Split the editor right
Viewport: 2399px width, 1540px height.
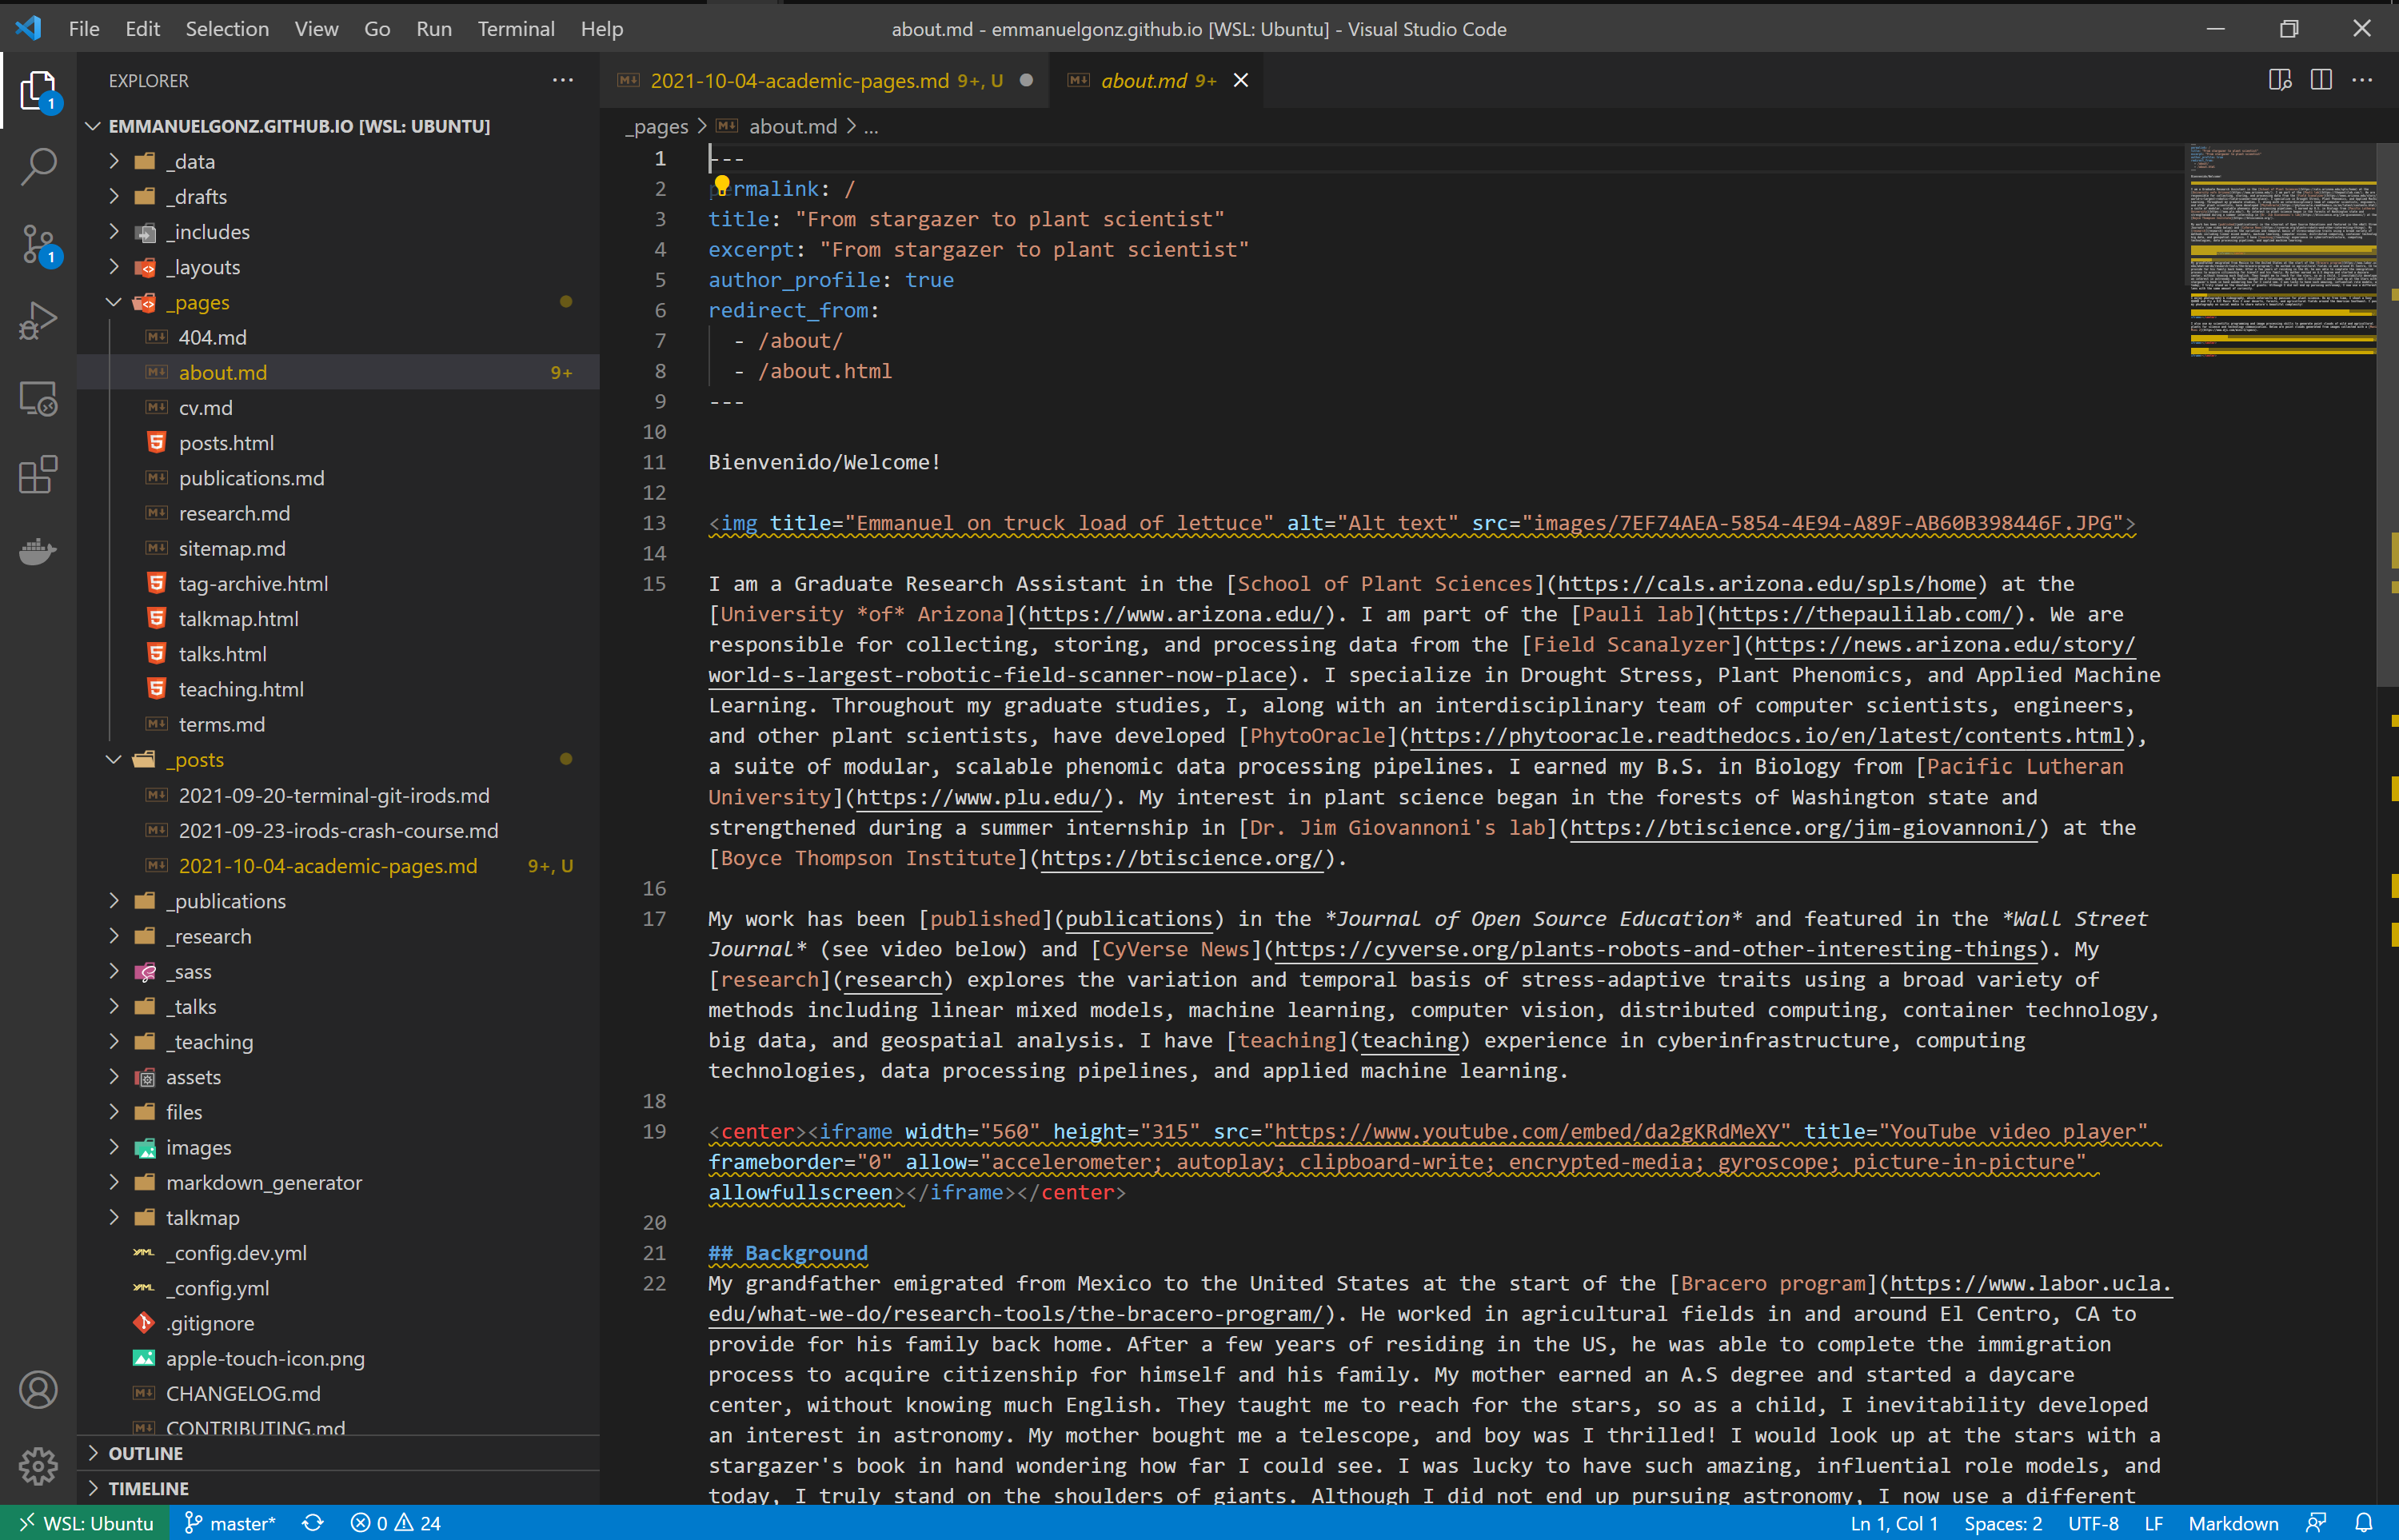coord(2321,80)
